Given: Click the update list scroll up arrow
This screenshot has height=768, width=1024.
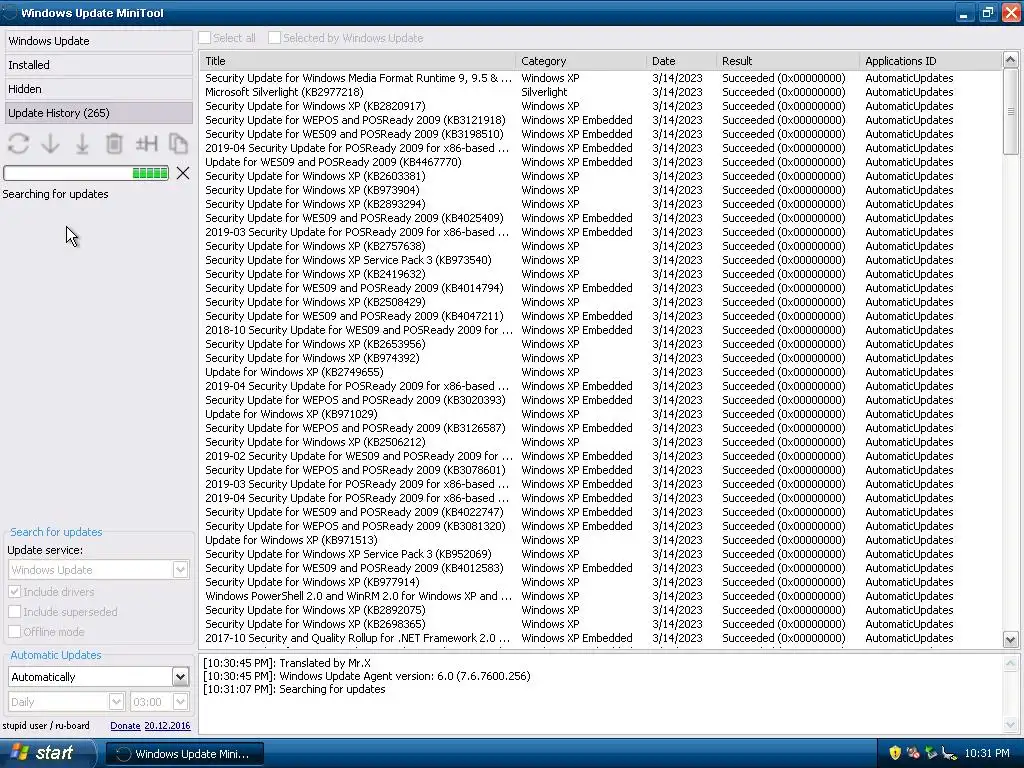Looking at the screenshot, I should click(1010, 60).
